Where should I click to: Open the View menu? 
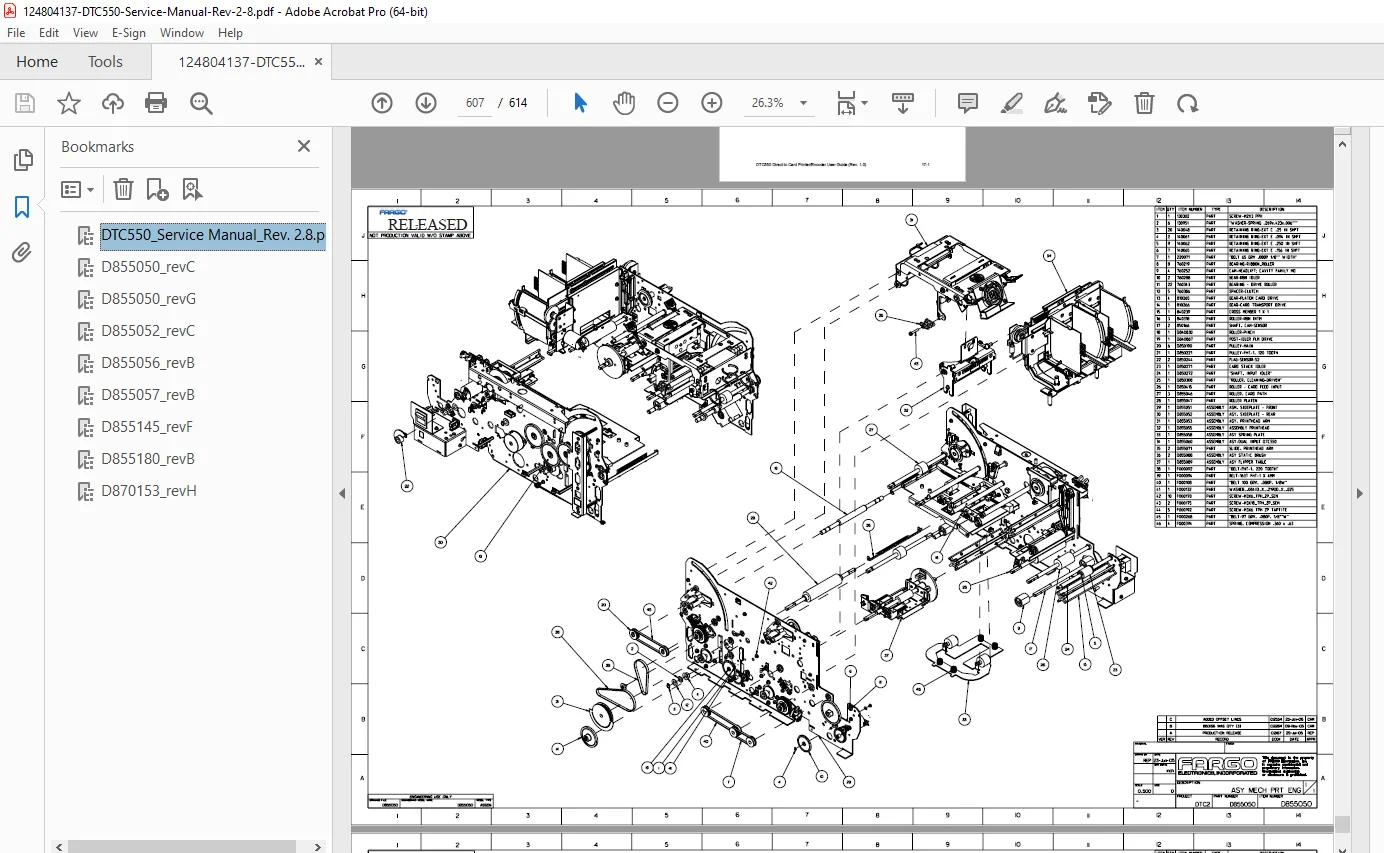click(x=86, y=33)
